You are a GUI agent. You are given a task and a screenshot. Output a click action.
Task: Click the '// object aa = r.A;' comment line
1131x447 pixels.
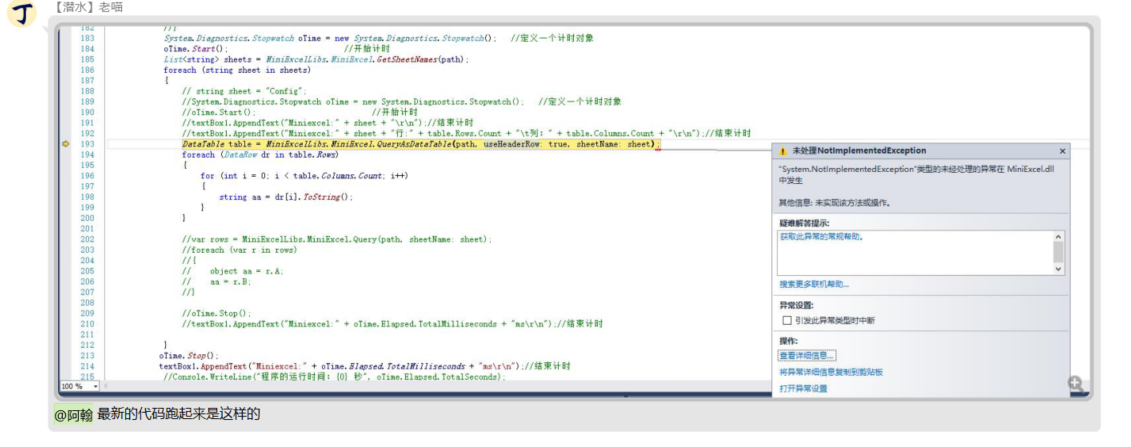(x=233, y=271)
